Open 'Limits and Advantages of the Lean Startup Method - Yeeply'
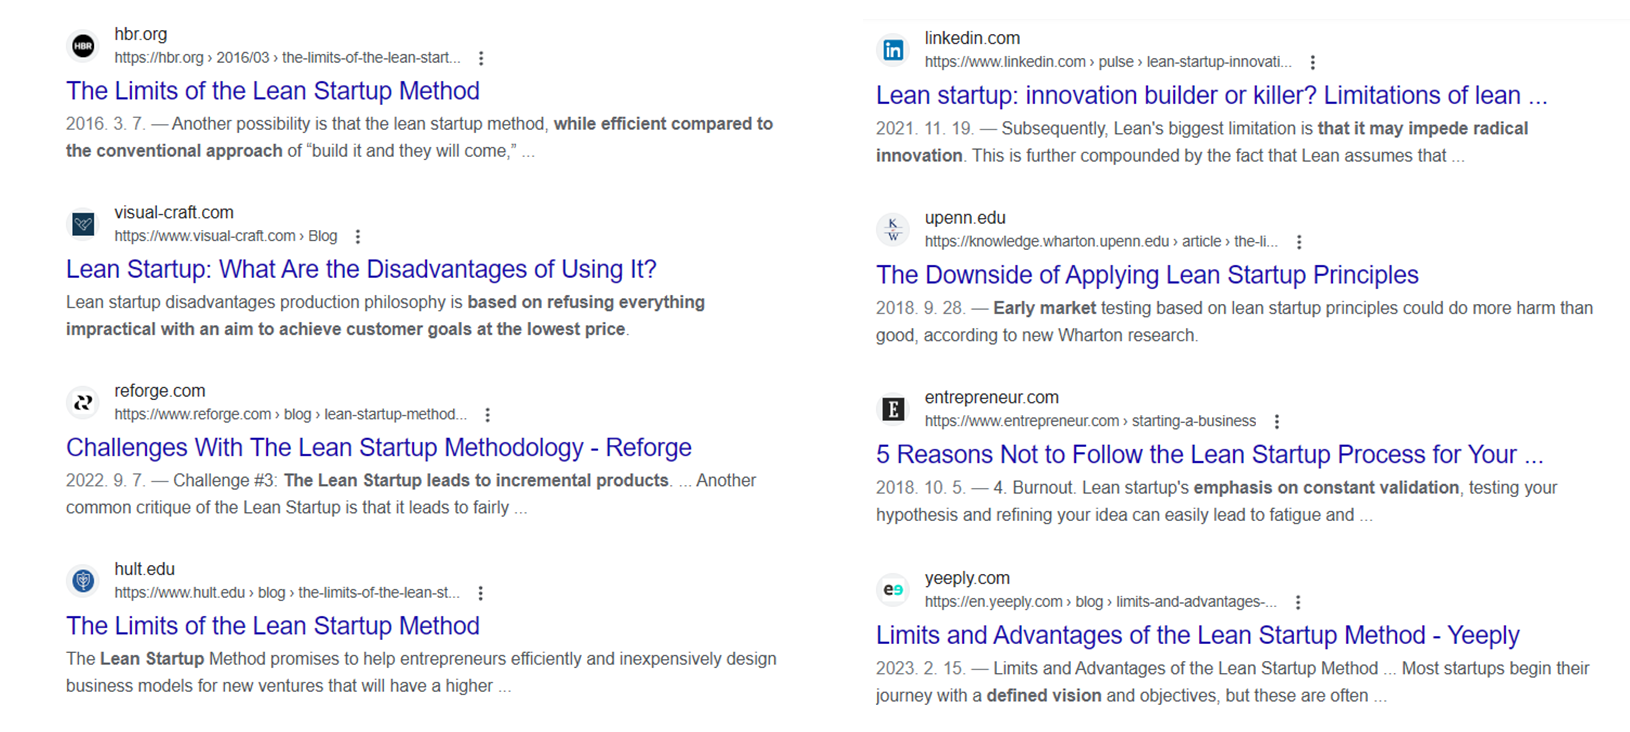 pos(1197,635)
